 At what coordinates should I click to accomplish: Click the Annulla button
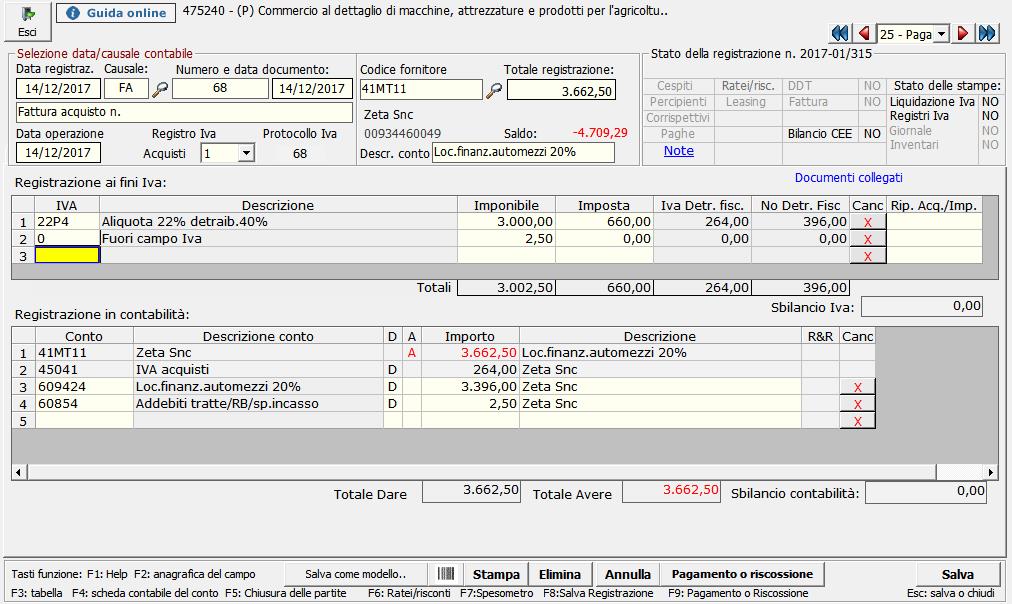pyautogui.click(x=627, y=574)
